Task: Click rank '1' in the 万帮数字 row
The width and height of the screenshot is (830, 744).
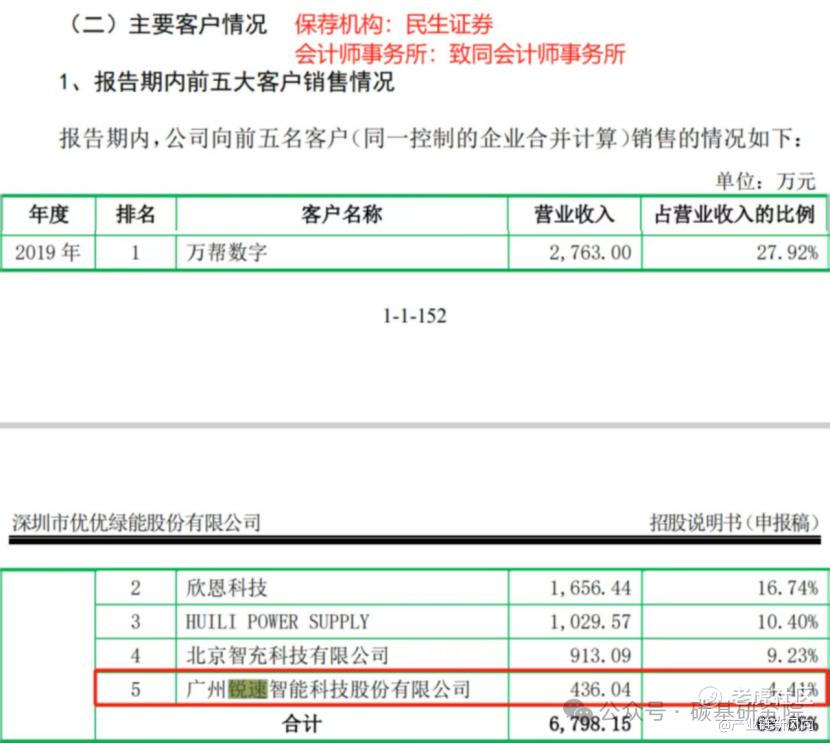Action: pos(136,252)
